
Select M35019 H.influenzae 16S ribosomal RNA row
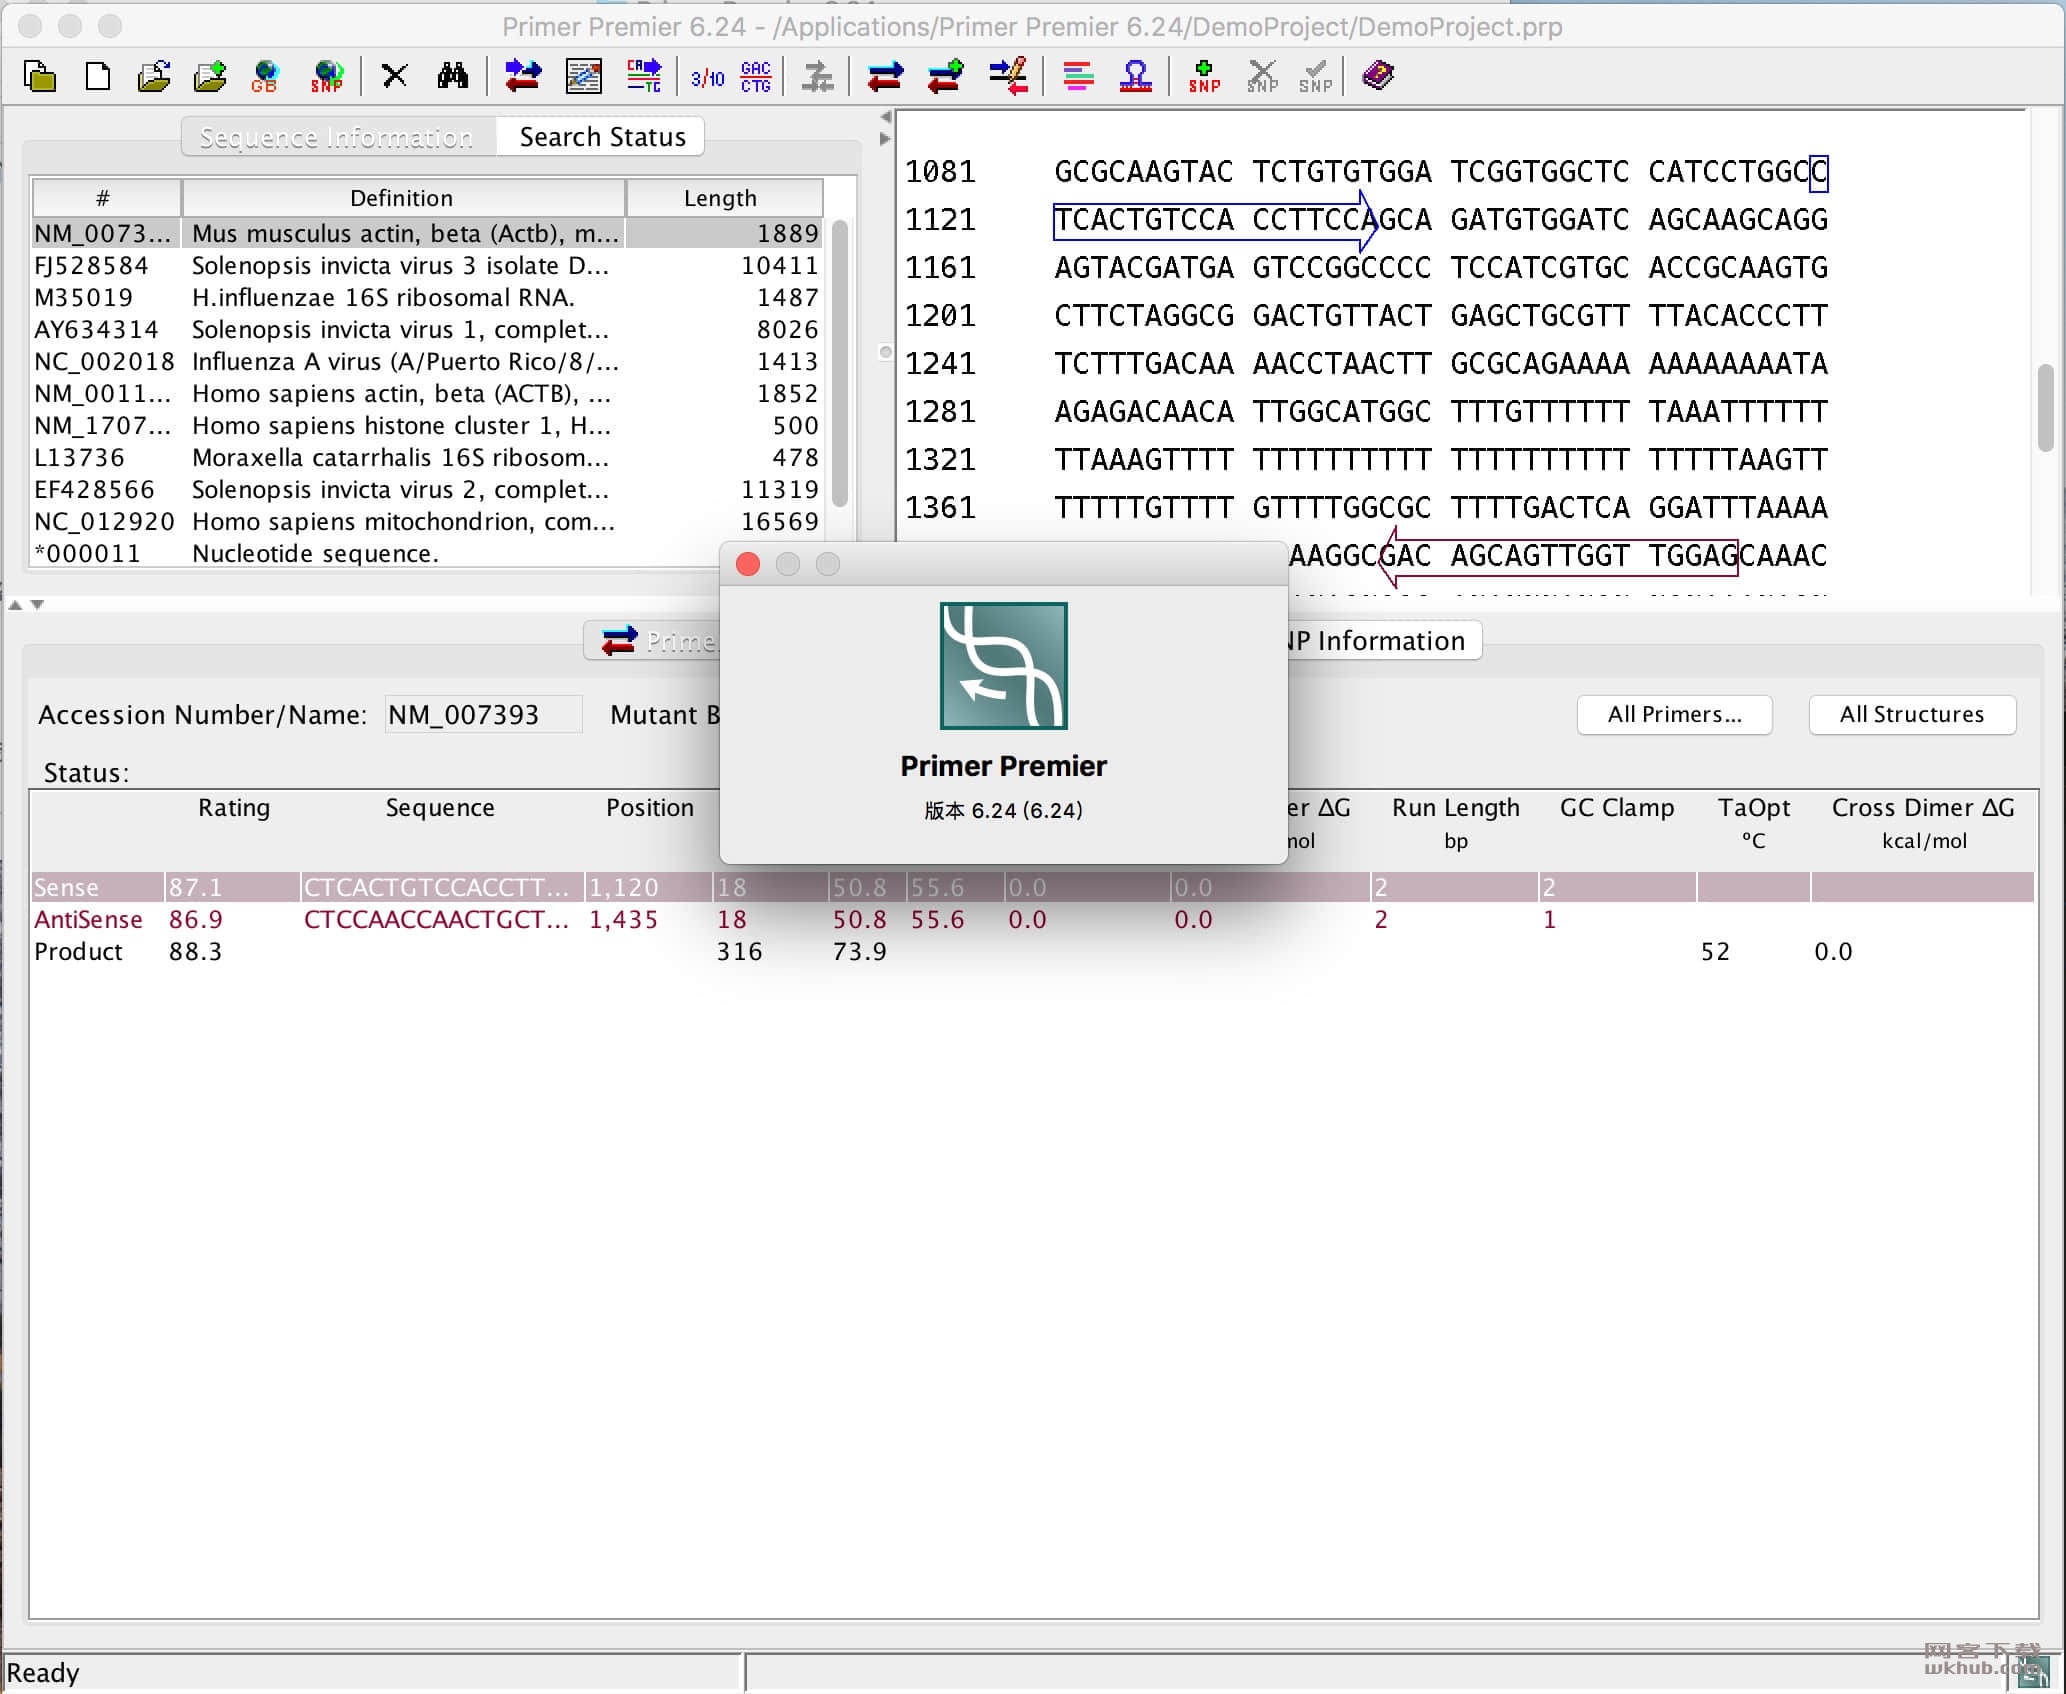(426, 297)
